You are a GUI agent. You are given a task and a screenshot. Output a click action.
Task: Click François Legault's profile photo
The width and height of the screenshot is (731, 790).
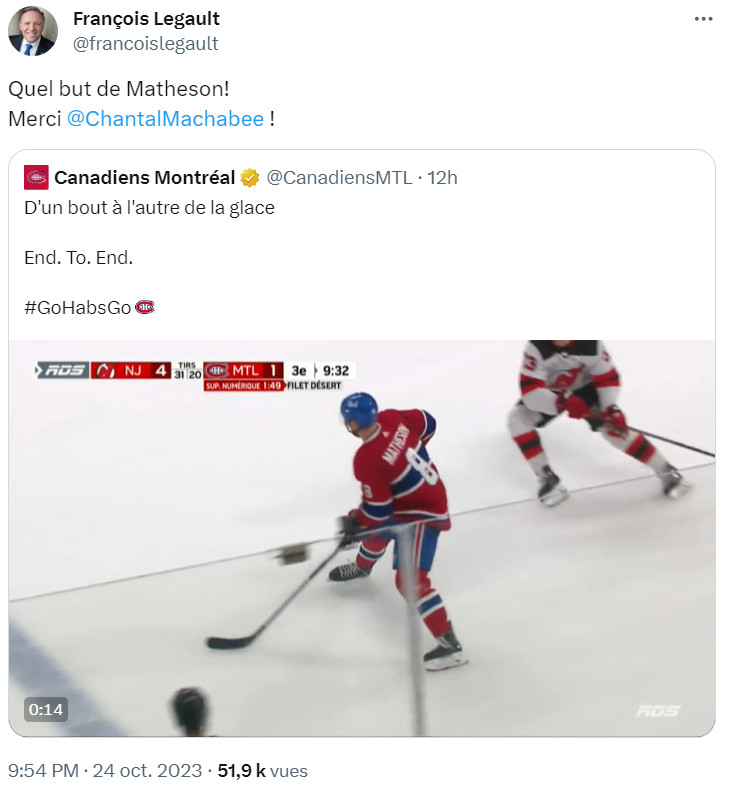coord(33,31)
